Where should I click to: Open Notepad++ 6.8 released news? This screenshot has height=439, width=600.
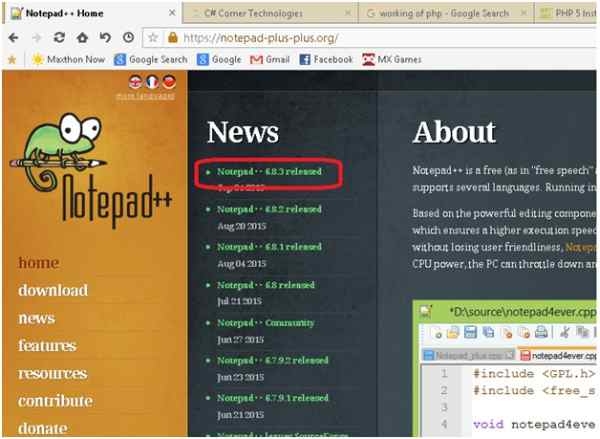266,285
